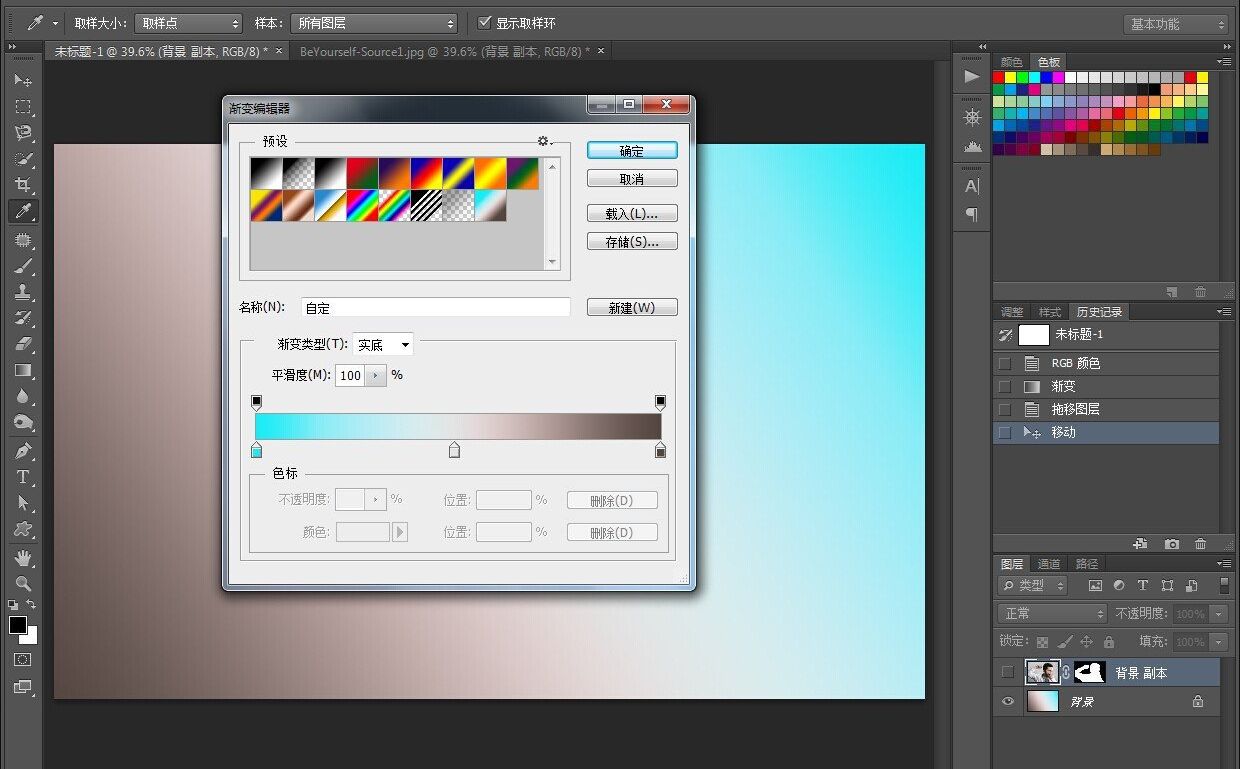Switch to 路径 panel tab
The image size is (1240, 769).
[1087, 564]
